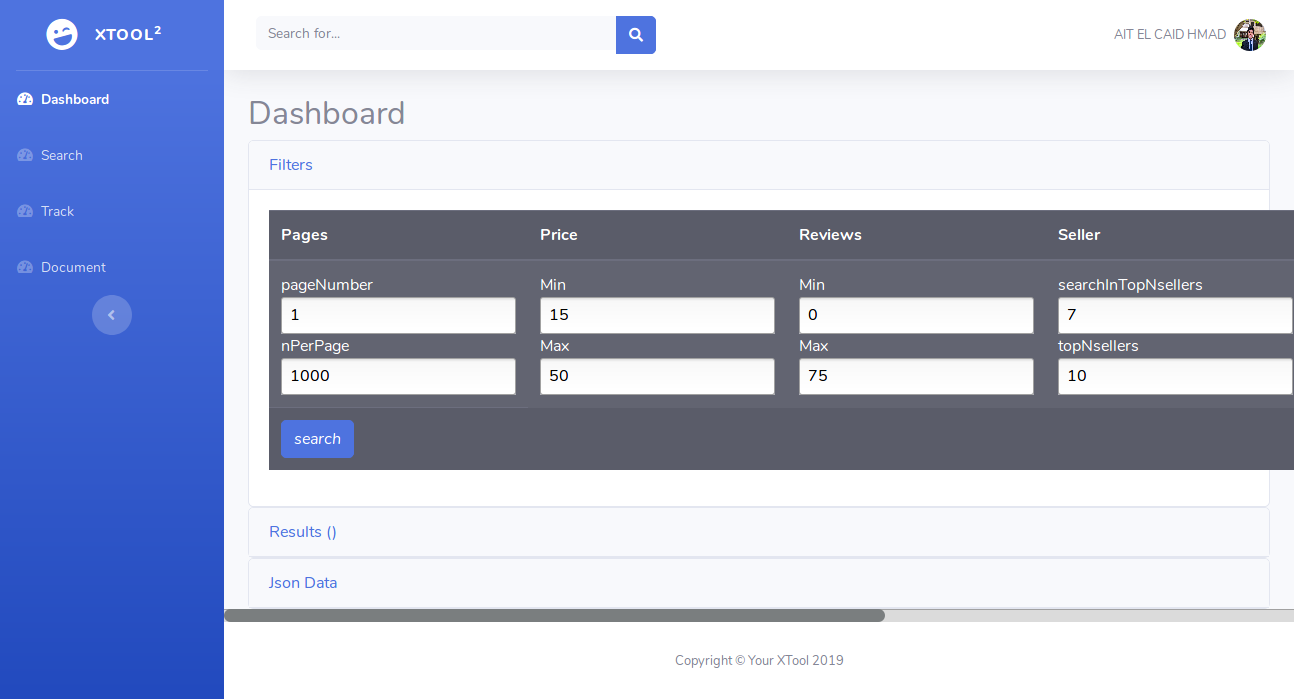Open AIT EL CAID HMAD user menu

(x=1169, y=35)
